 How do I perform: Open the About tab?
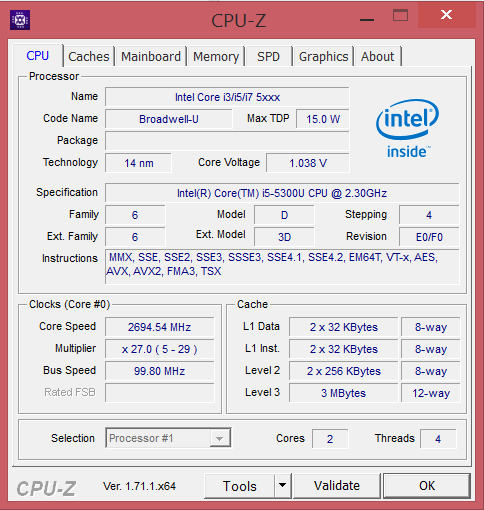378,56
